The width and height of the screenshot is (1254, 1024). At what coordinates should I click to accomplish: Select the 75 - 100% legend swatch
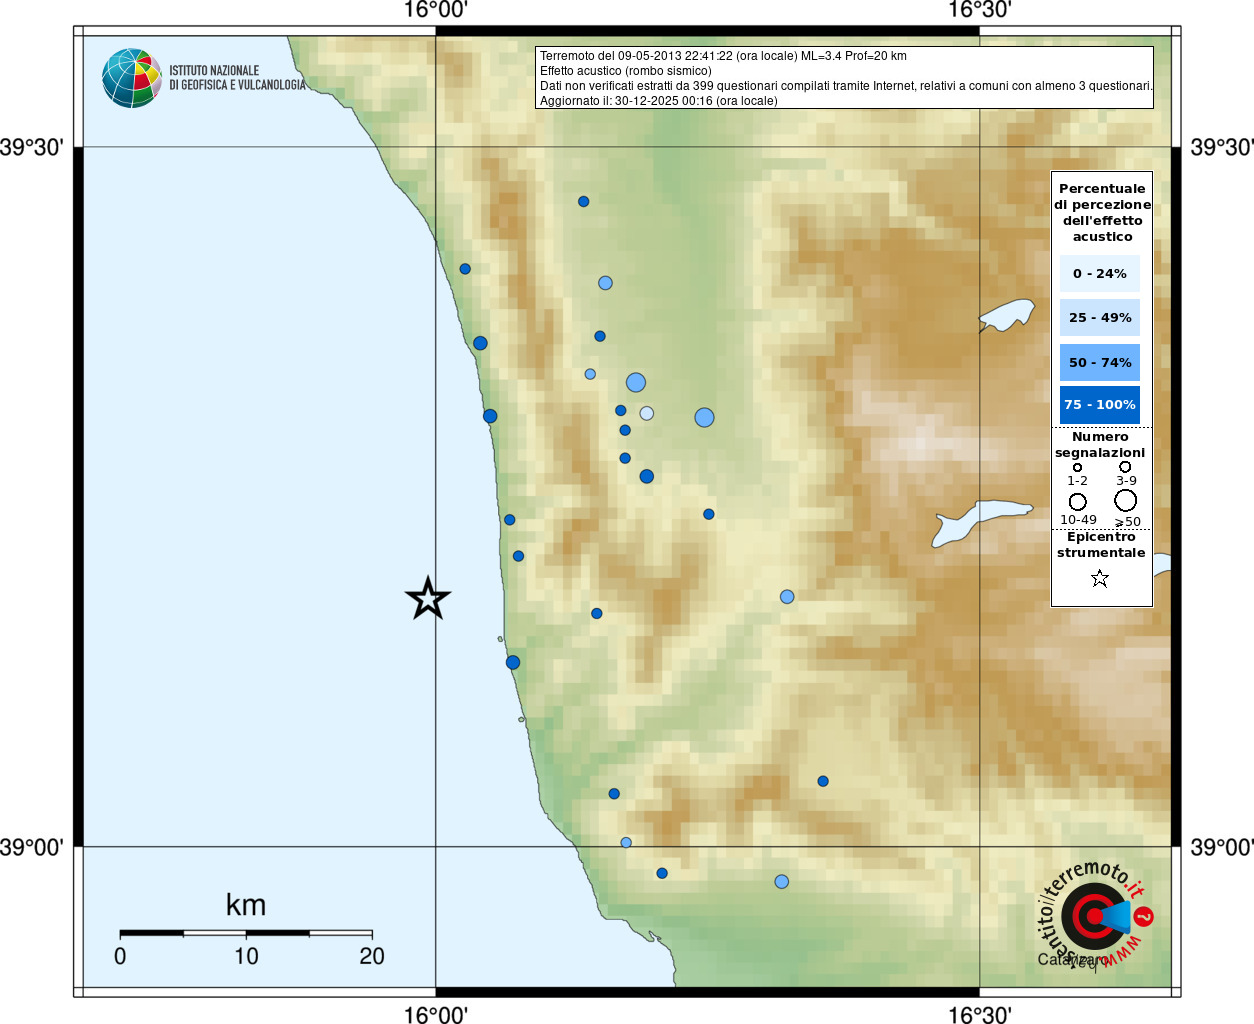point(1099,405)
